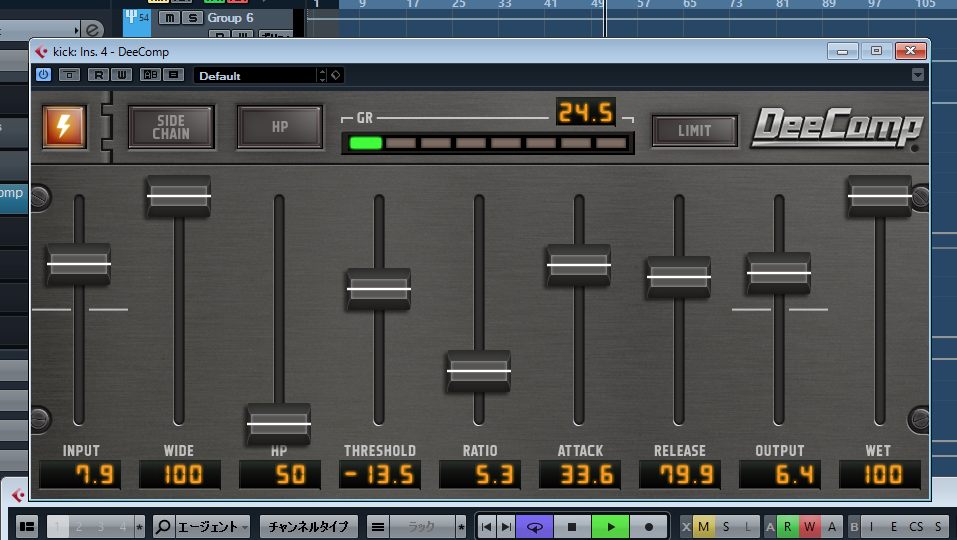Toggle Read automation R in plugin header

pyautogui.click(x=98, y=75)
